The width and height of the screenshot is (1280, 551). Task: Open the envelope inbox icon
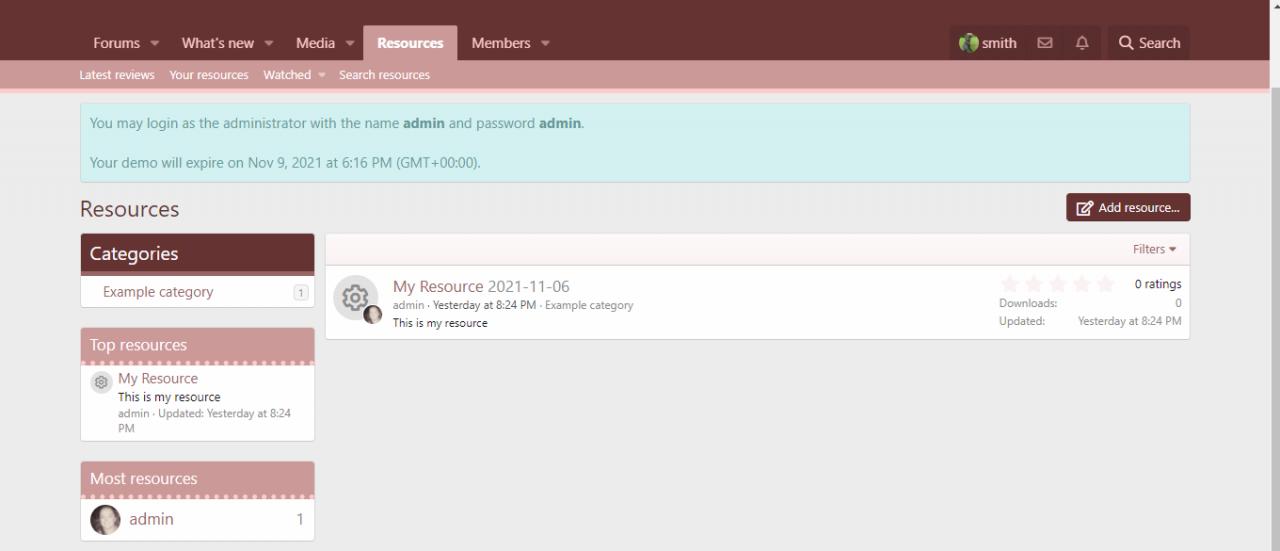1044,43
